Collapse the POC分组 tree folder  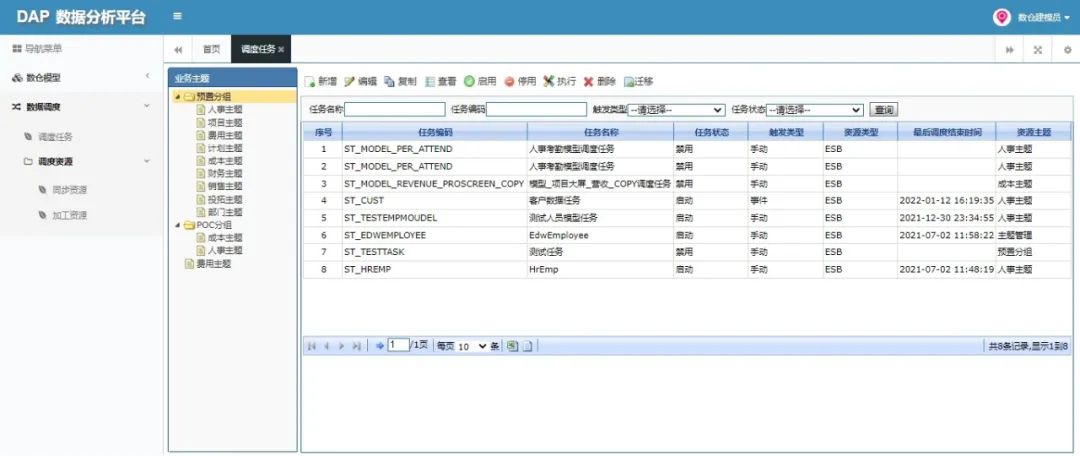(177, 225)
